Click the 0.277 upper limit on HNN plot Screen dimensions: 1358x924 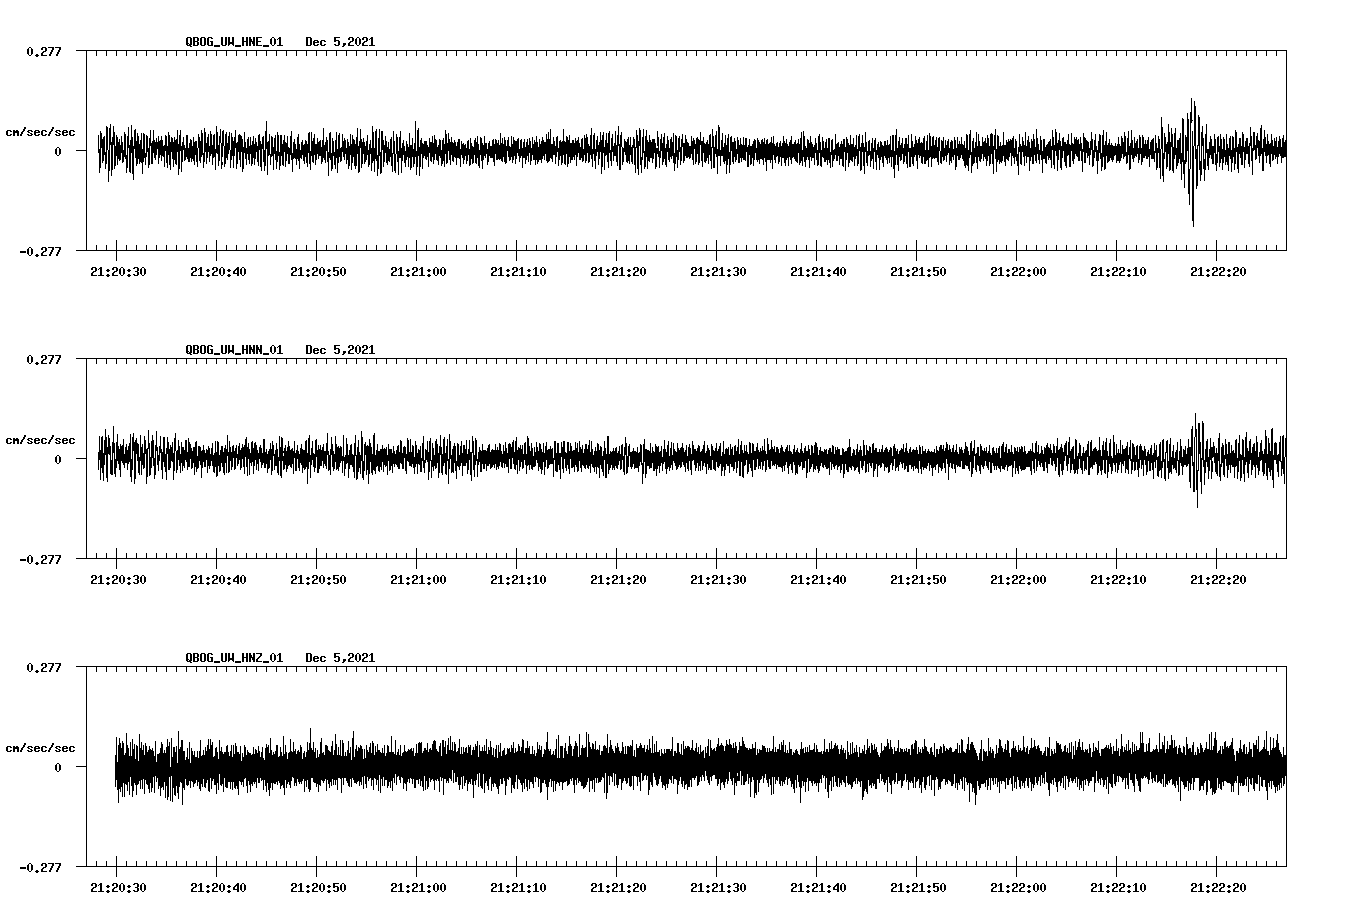tap(43, 358)
